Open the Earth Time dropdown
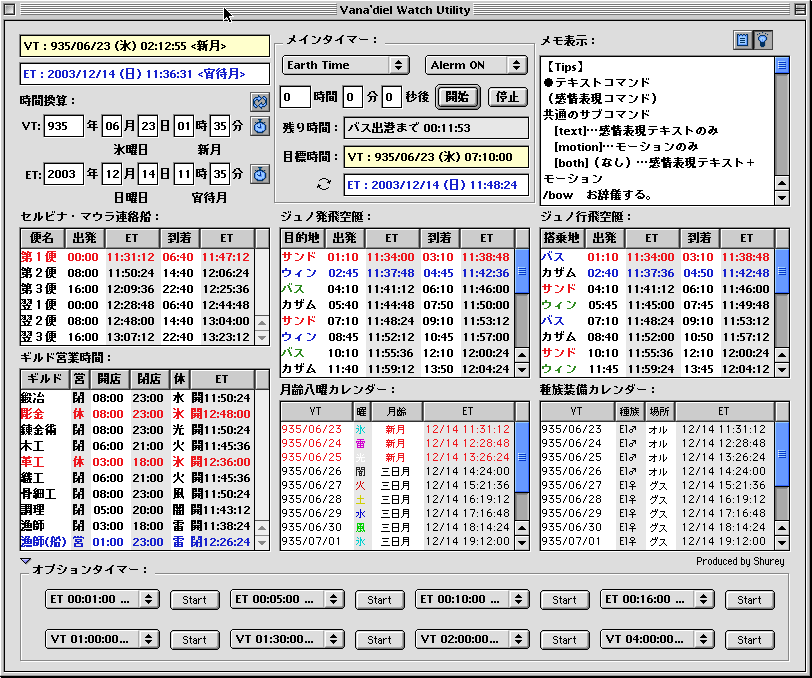 tap(346, 65)
